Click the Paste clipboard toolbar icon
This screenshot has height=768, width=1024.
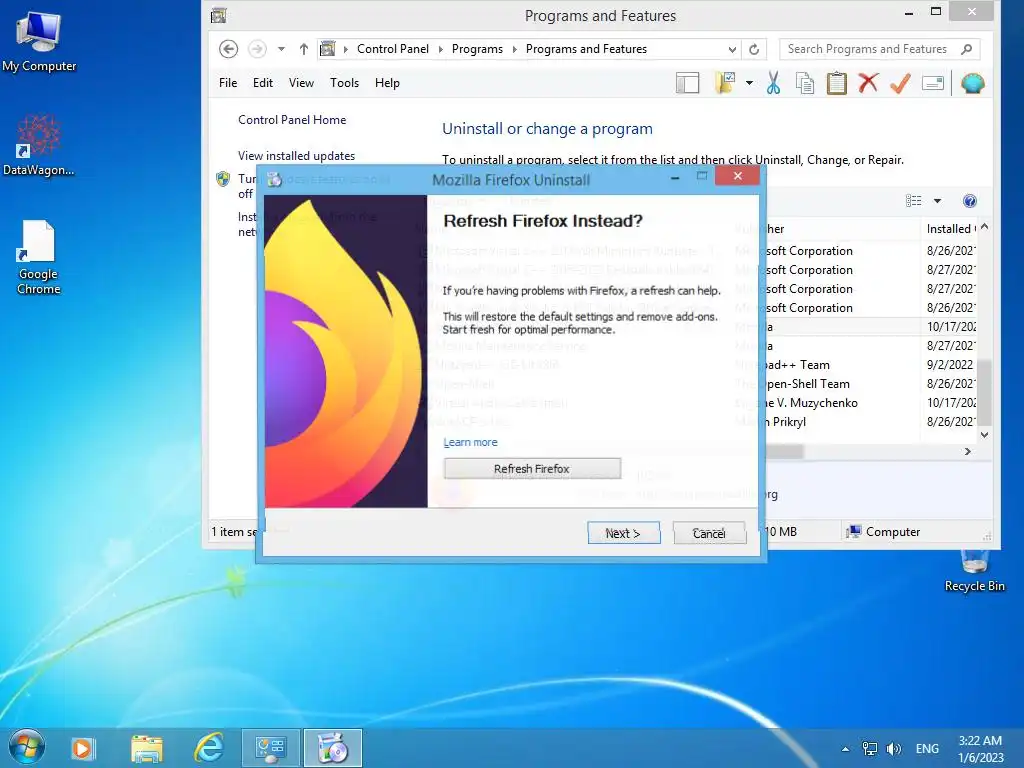[837, 83]
